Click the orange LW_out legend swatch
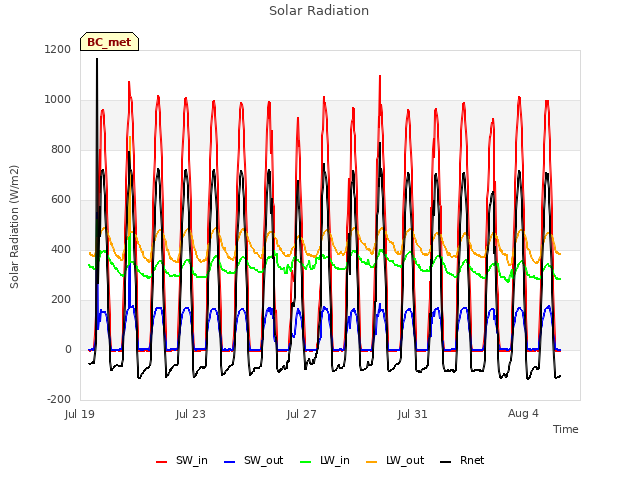Screen dimensions: 640x480 tap(372, 462)
